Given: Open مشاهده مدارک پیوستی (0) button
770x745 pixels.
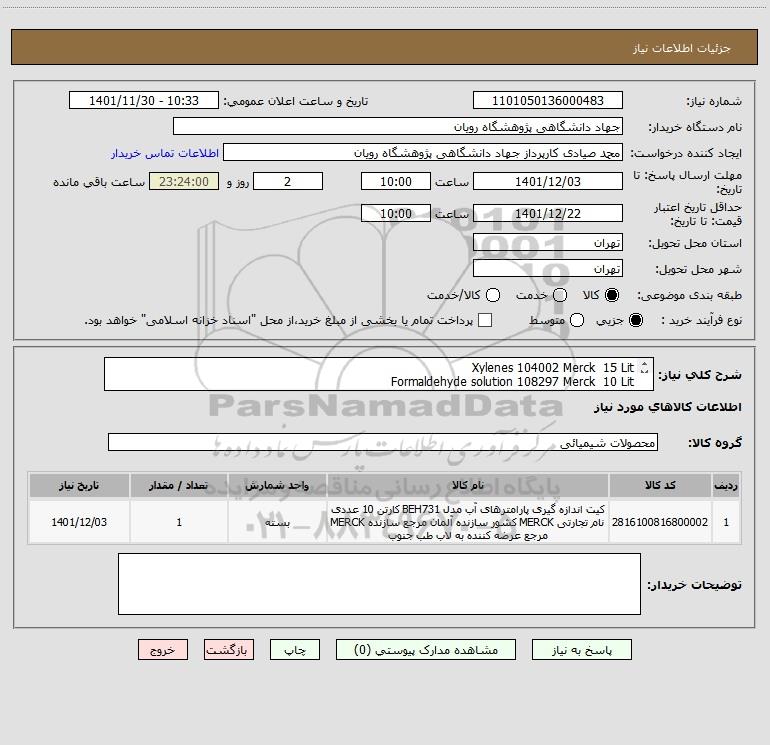Looking at the screenshot, I should 425,650.
